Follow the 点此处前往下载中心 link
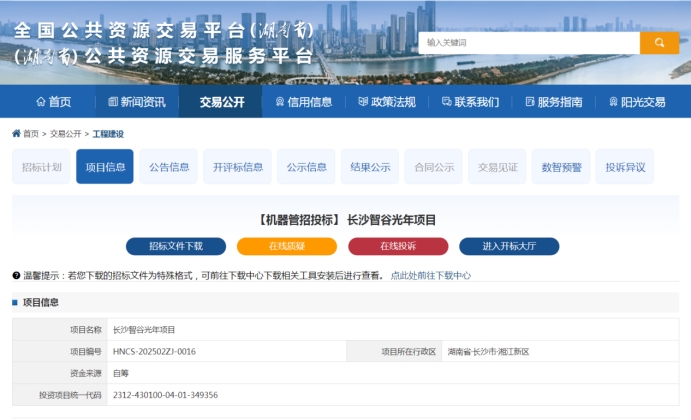Screen dimensions: 691x420 pos(430,275)
